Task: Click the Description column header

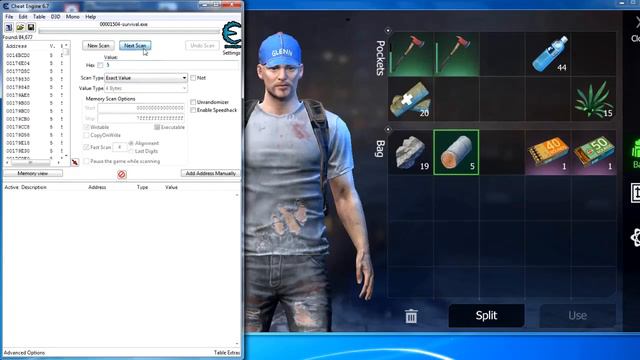Action: point(34,187)
